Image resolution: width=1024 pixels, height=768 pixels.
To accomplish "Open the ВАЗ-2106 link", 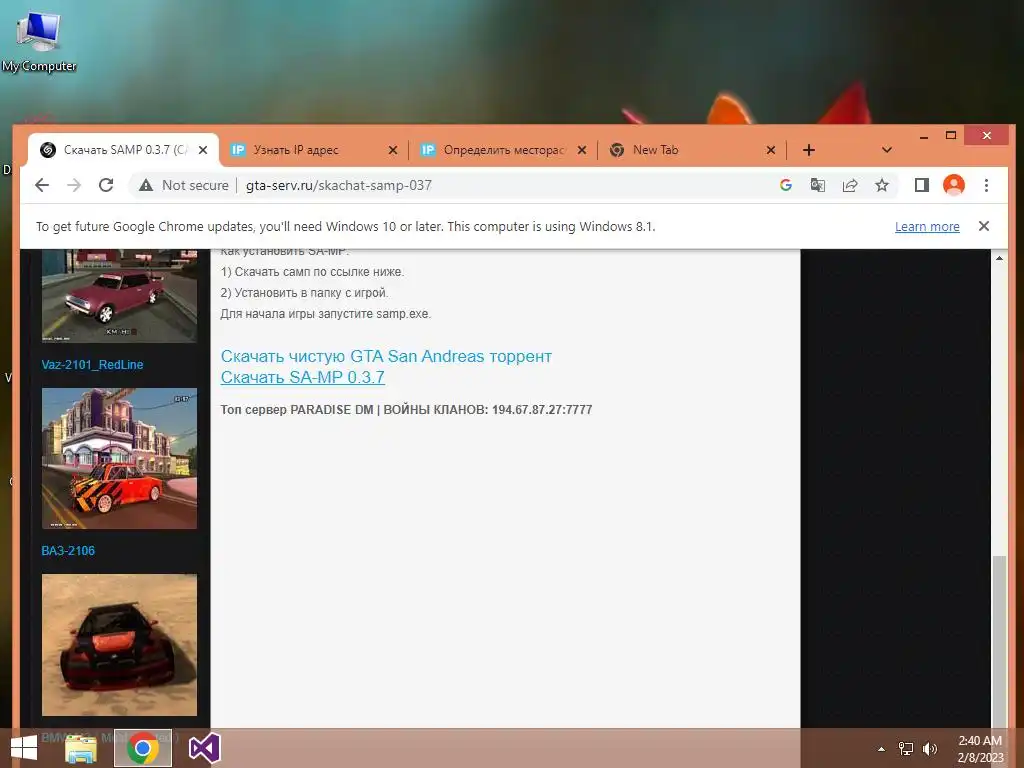I will [x=68, y=551].
